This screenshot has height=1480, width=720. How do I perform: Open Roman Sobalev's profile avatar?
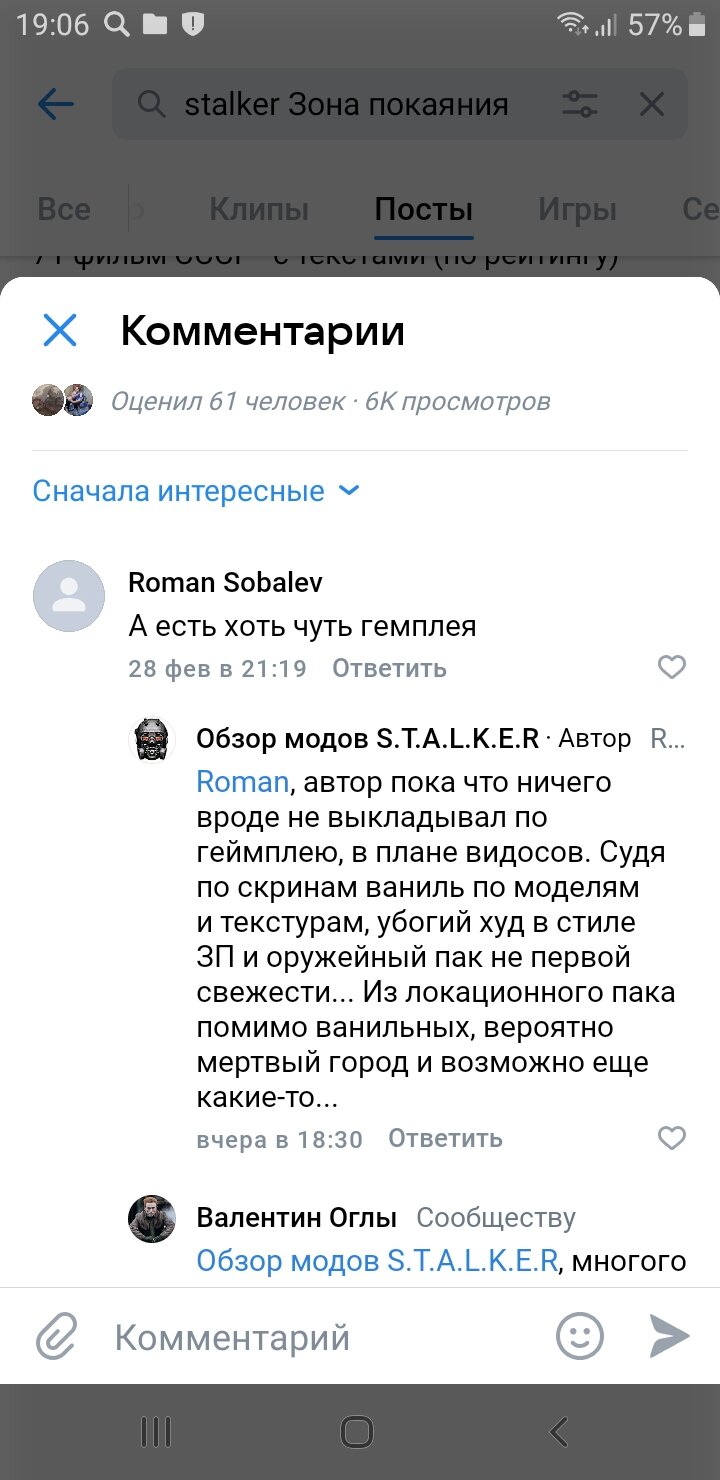(x=69, y=596)
